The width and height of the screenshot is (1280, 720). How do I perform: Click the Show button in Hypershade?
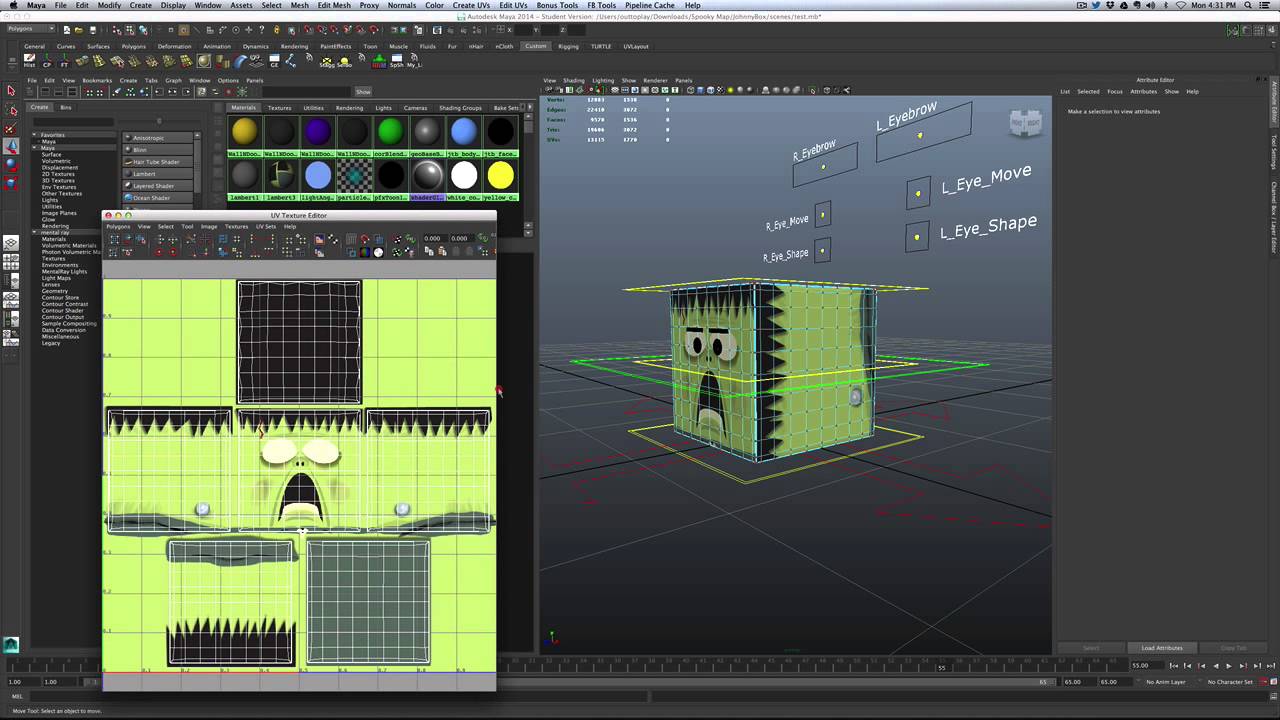[x=363, y=92]
